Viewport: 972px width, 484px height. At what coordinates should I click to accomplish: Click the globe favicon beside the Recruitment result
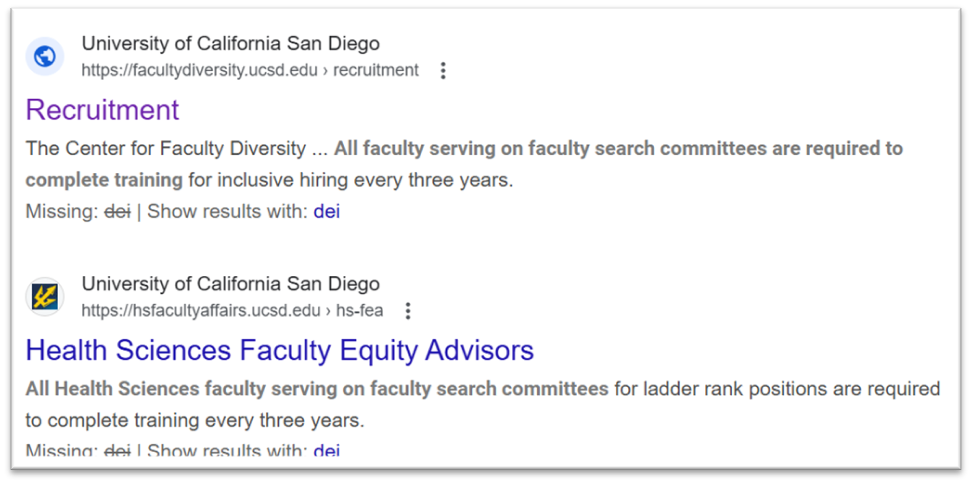coord(45,56)
